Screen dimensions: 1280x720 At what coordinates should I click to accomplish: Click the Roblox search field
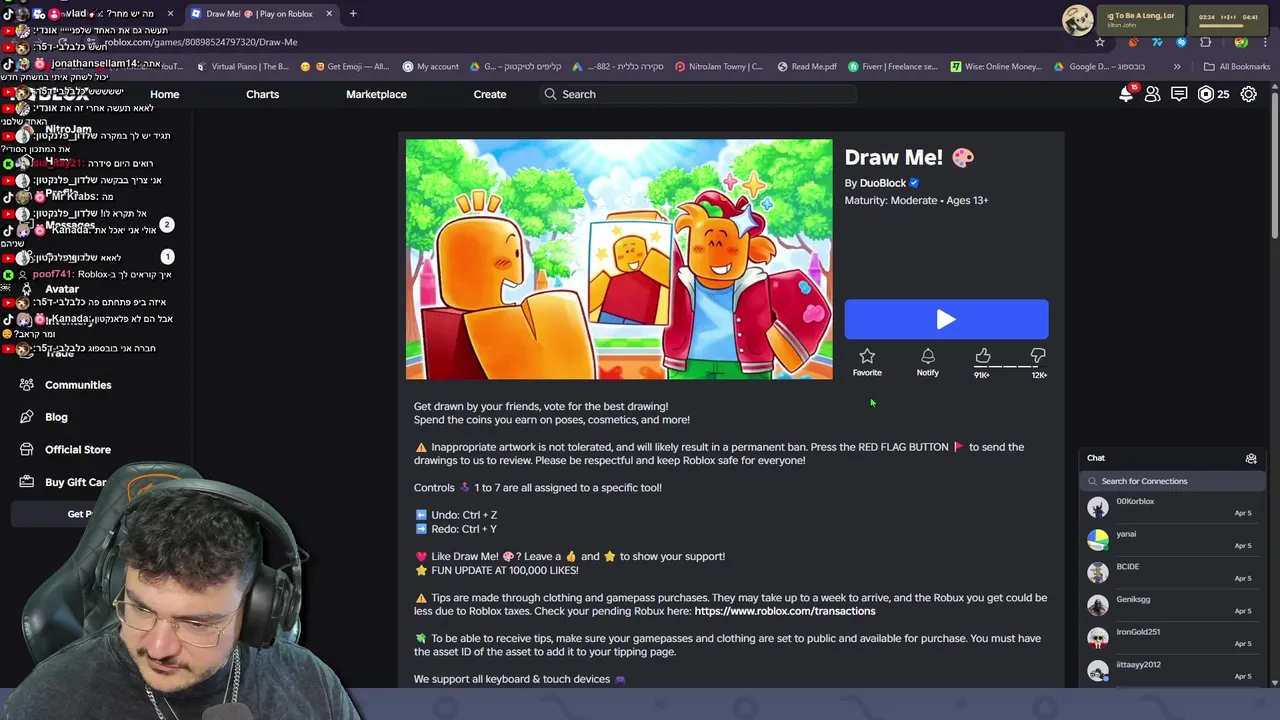698,94
